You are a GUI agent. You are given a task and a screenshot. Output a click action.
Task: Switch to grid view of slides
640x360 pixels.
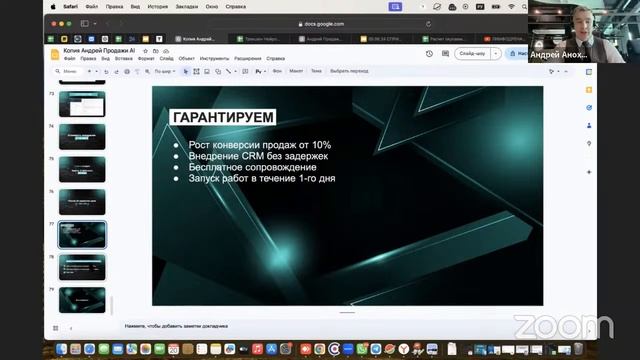click(x=56, y=328)
